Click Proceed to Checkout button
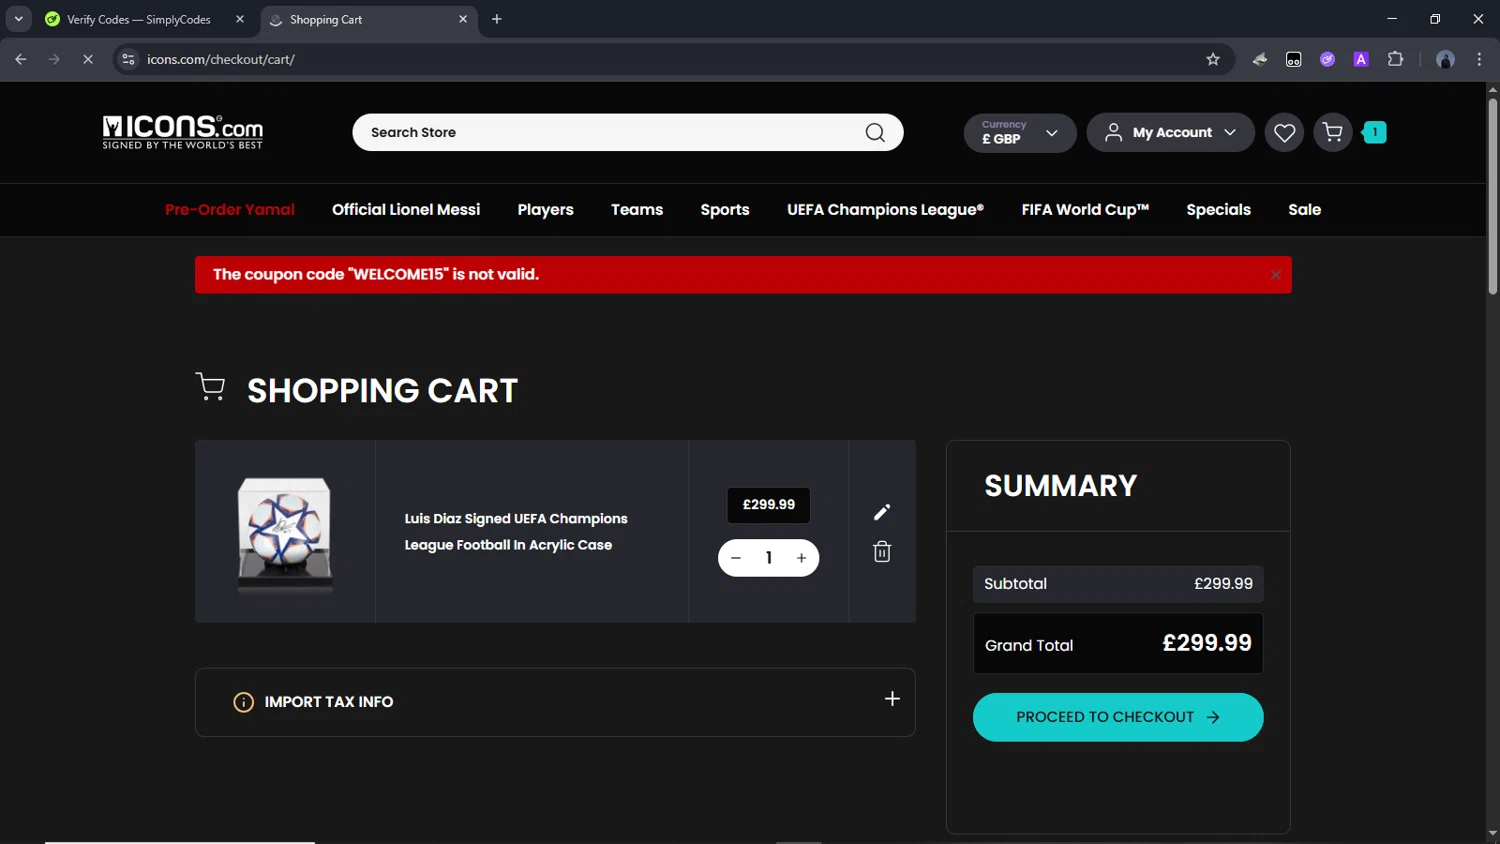 1118,717
